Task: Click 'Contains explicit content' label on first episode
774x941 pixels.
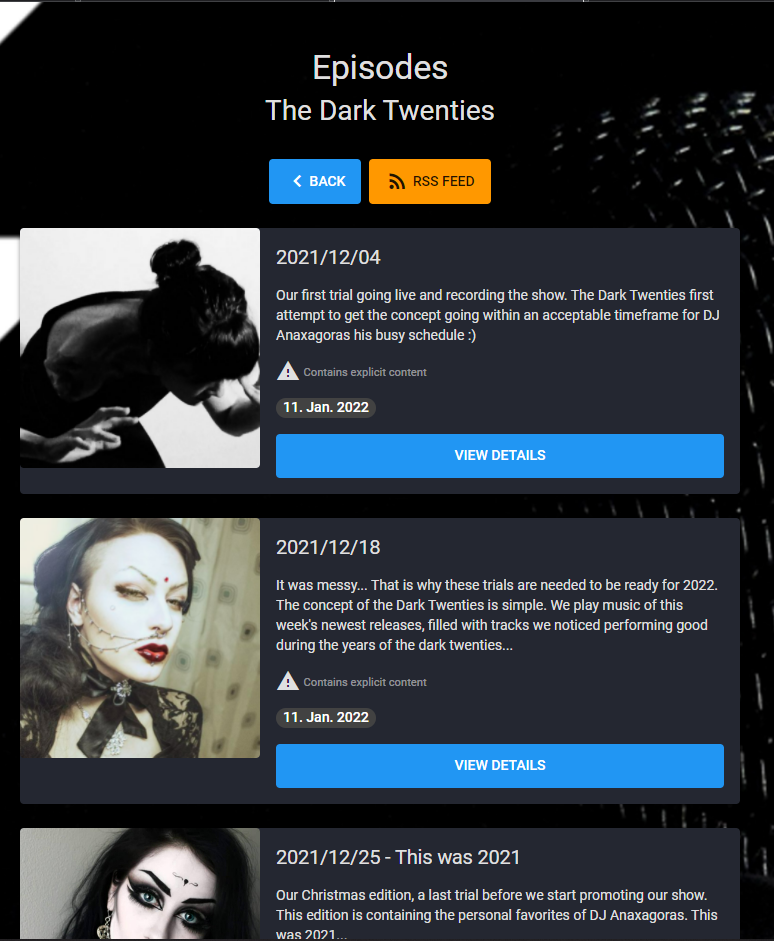Action: [x=365, y=372]
